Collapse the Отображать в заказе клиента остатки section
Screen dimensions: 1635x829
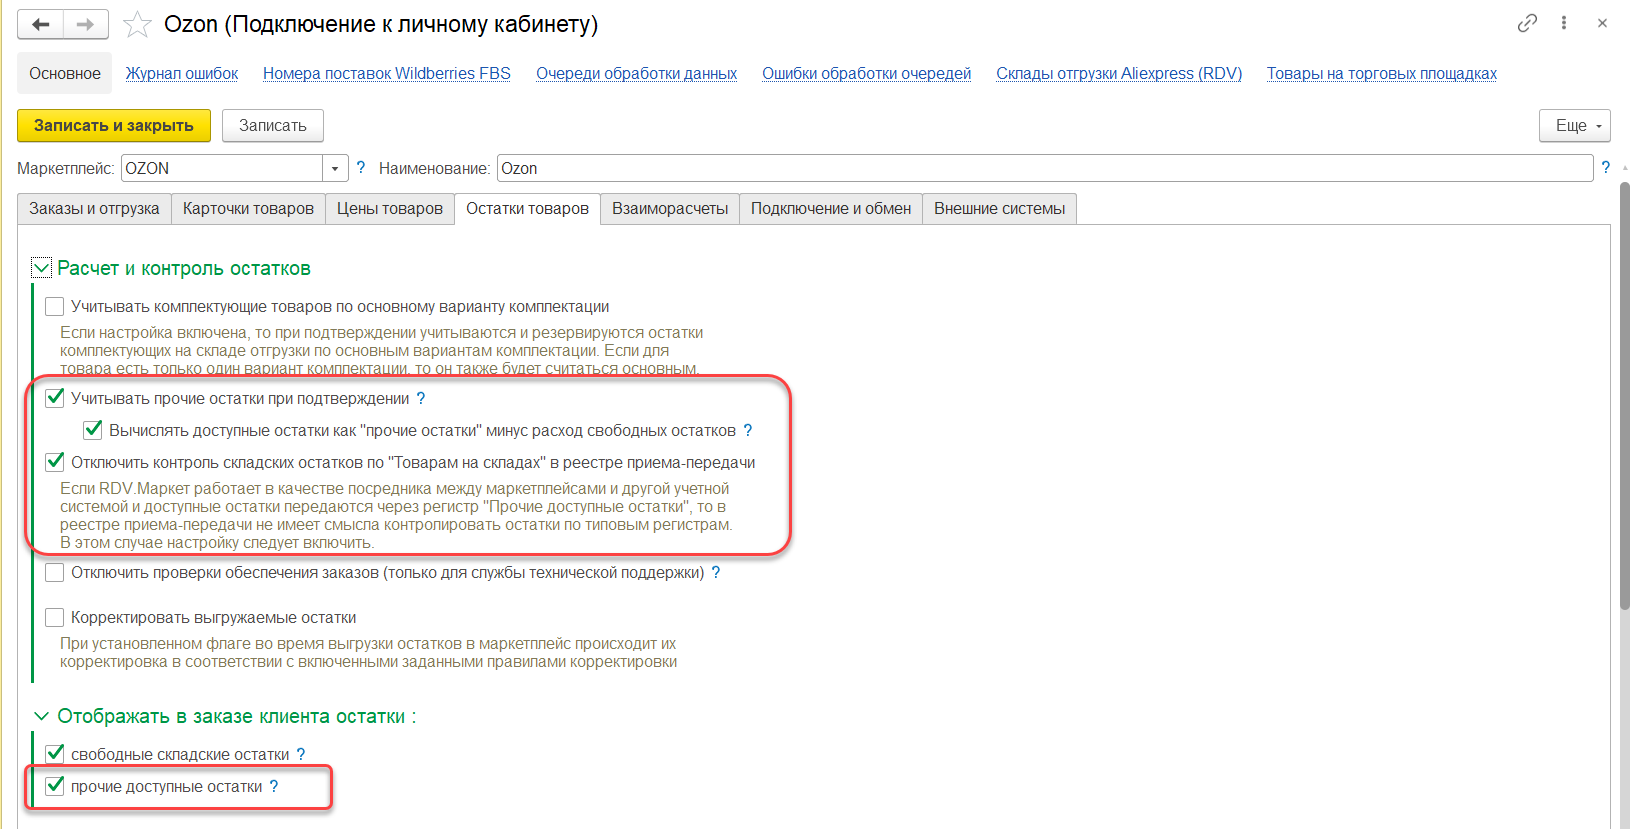pos(41,716)
